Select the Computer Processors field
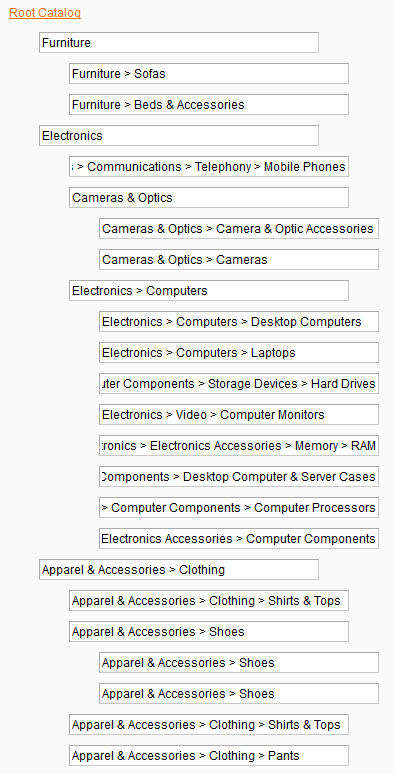Image resolution: width=395 pixels, height=774 pixels. [239, 508]
